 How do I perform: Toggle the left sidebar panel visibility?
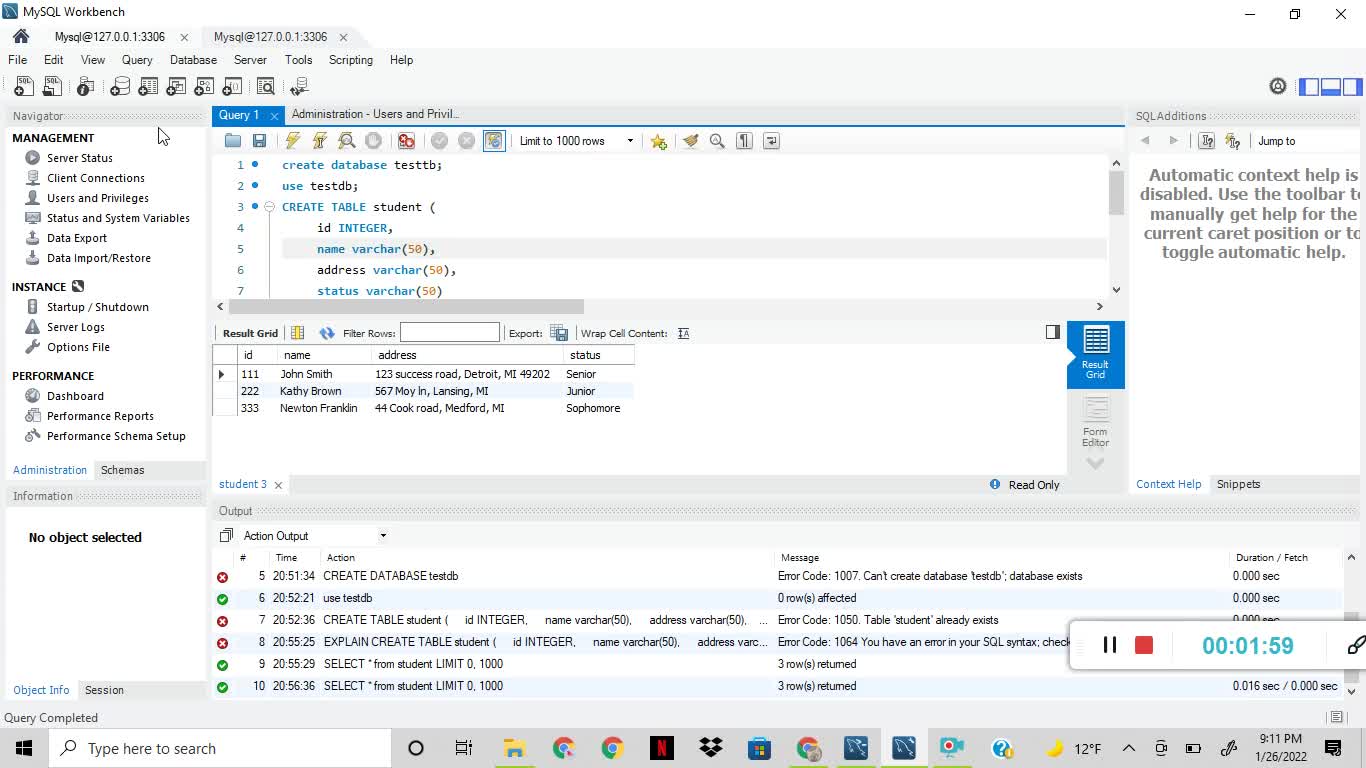(1309, 87)
